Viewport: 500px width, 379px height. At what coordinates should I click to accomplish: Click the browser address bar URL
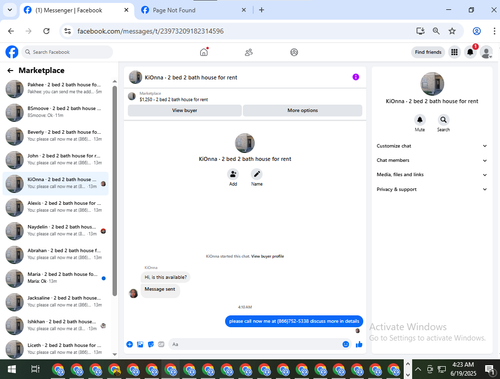click(x=150, y=31)
